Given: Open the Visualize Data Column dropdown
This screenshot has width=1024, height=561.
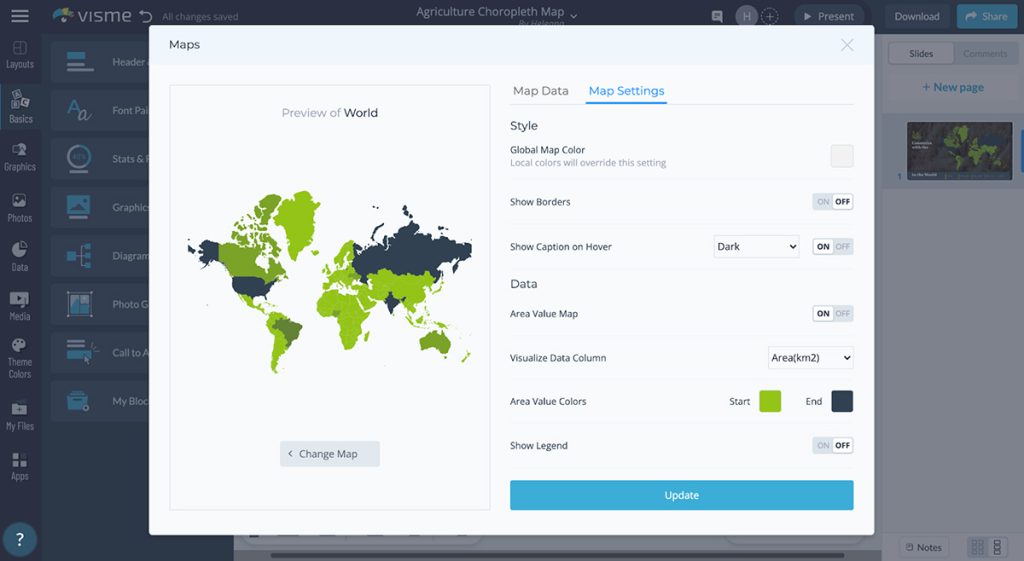Looking at the screenshot, I should [x=810, y=358].
